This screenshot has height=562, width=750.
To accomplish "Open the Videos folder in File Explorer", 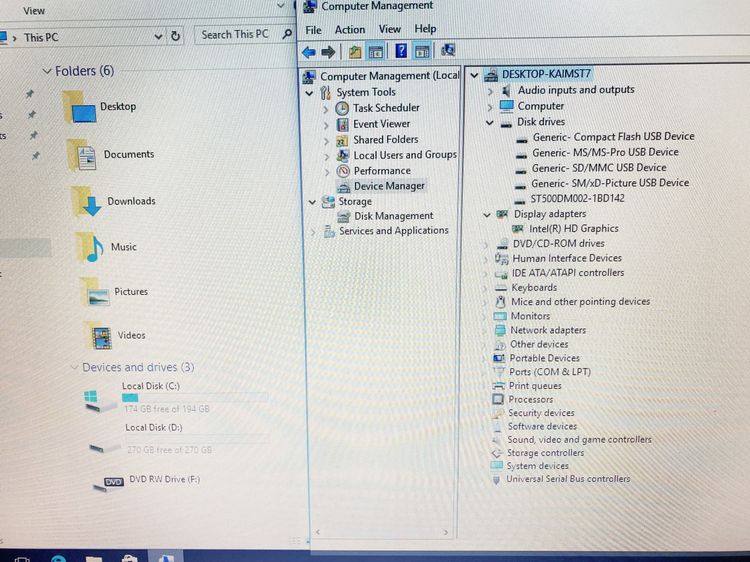I will pos(116,335).
